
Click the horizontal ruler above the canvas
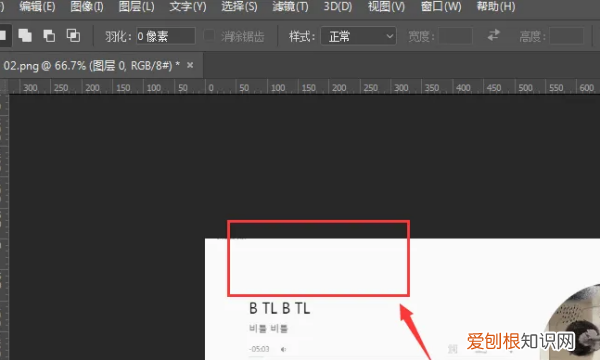coord(304,87)
